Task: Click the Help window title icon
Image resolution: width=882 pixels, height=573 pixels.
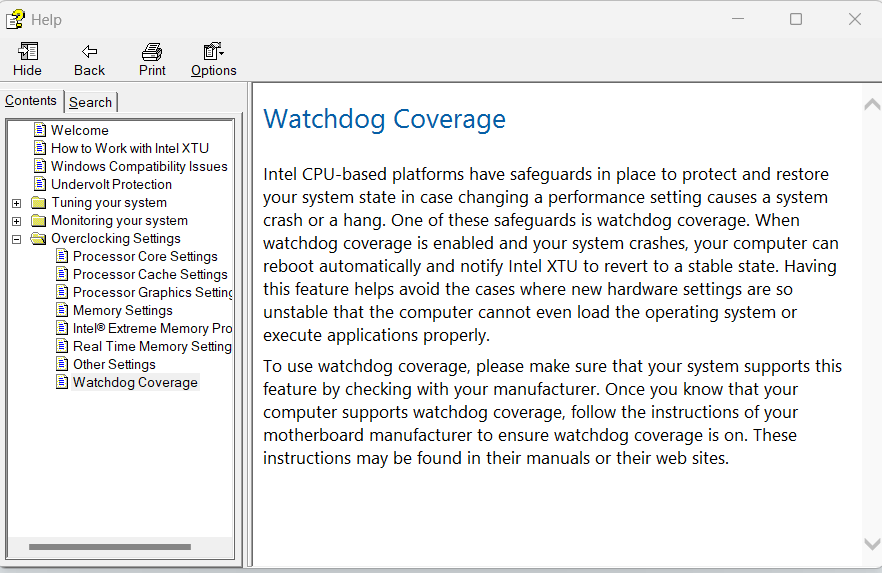Action: 15,19
